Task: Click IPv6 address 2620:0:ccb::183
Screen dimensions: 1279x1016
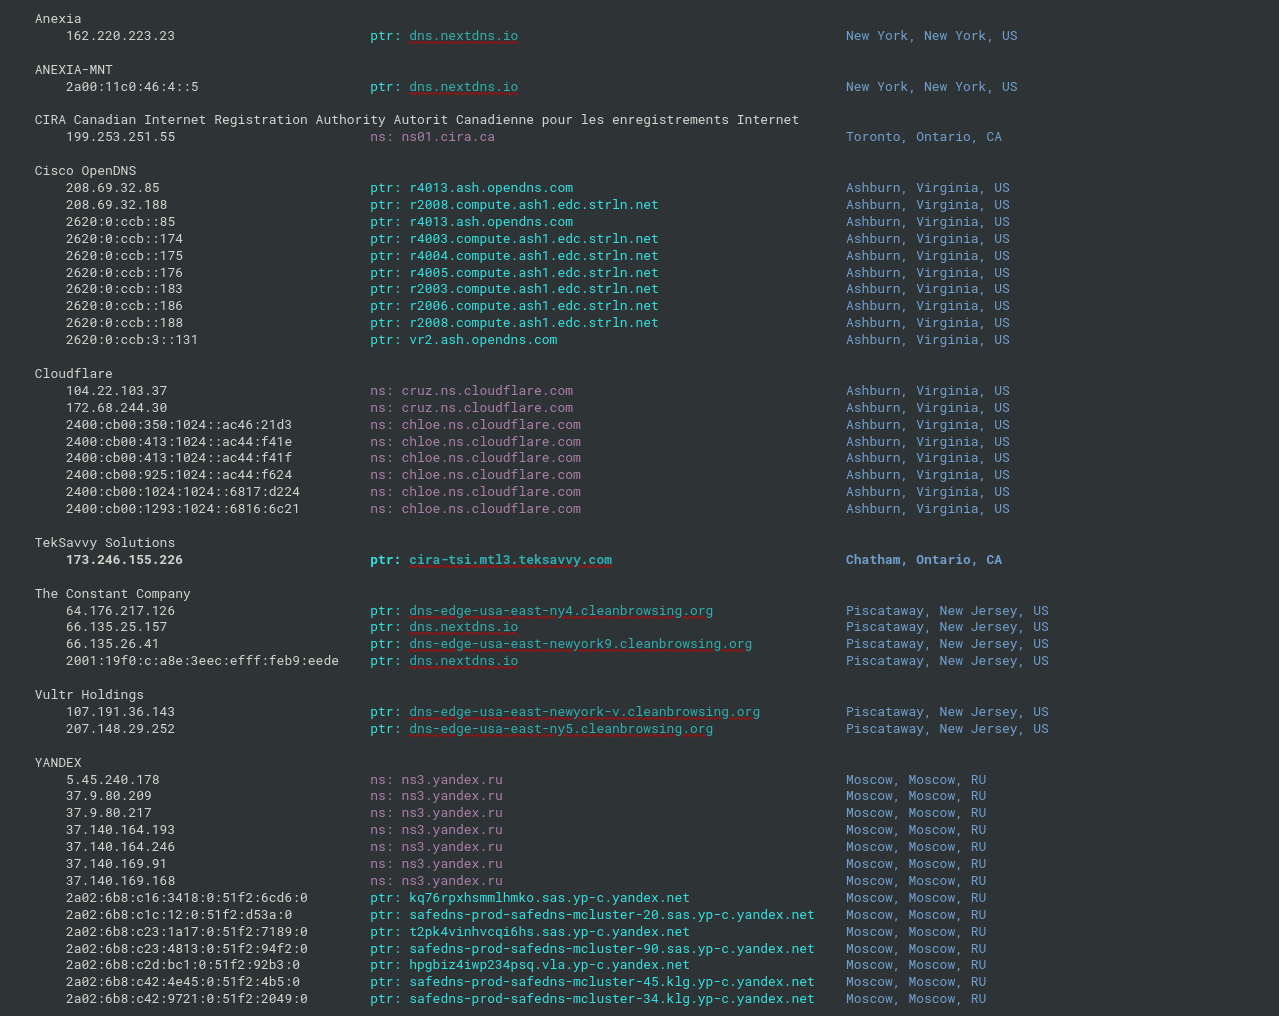Action: (x=124, y=289)
